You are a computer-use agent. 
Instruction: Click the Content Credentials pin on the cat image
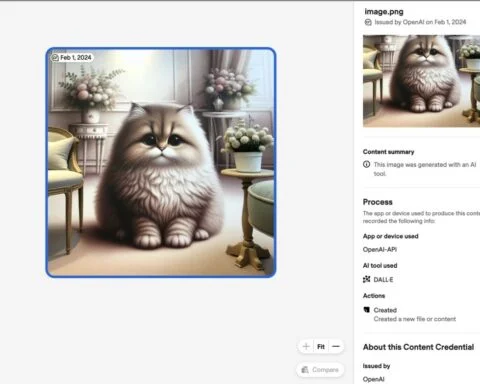point(55,58)
